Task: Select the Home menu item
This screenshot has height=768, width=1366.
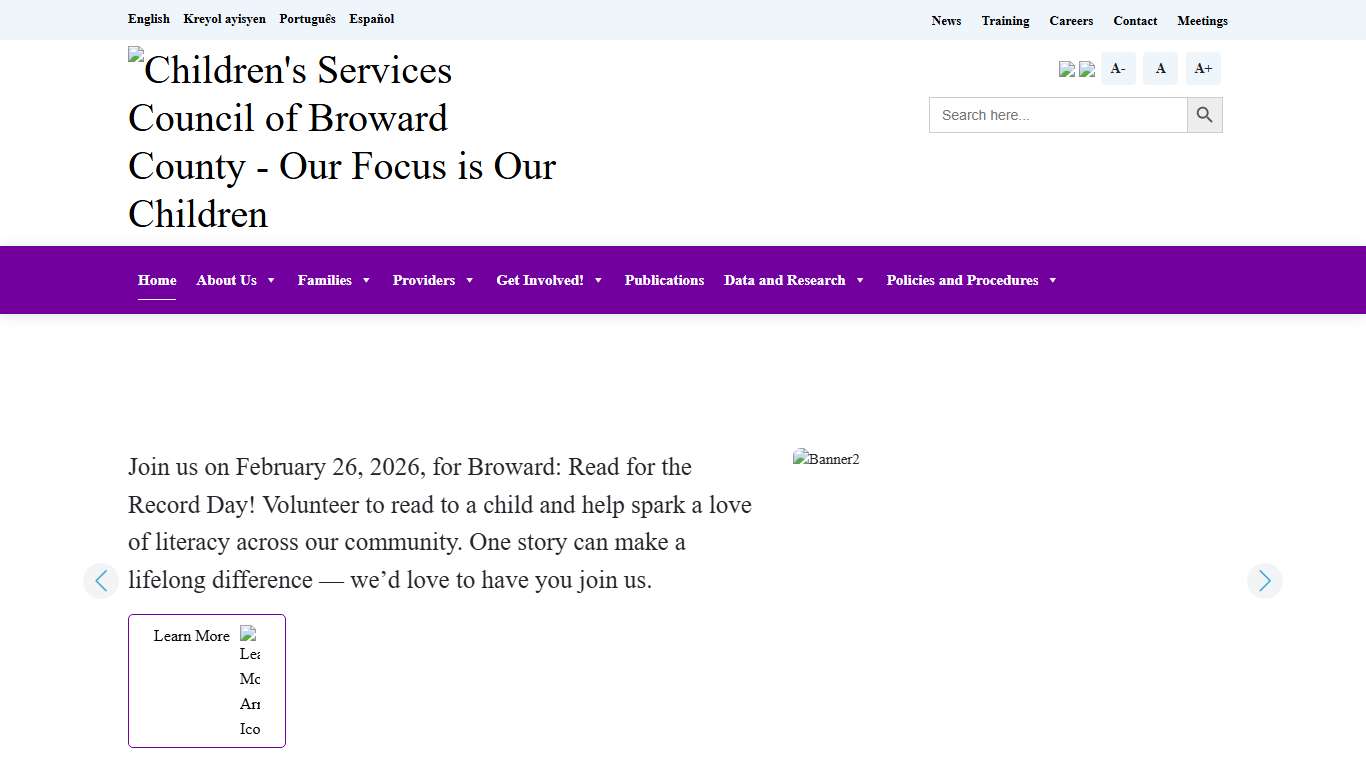Action: tap(156, 280)
